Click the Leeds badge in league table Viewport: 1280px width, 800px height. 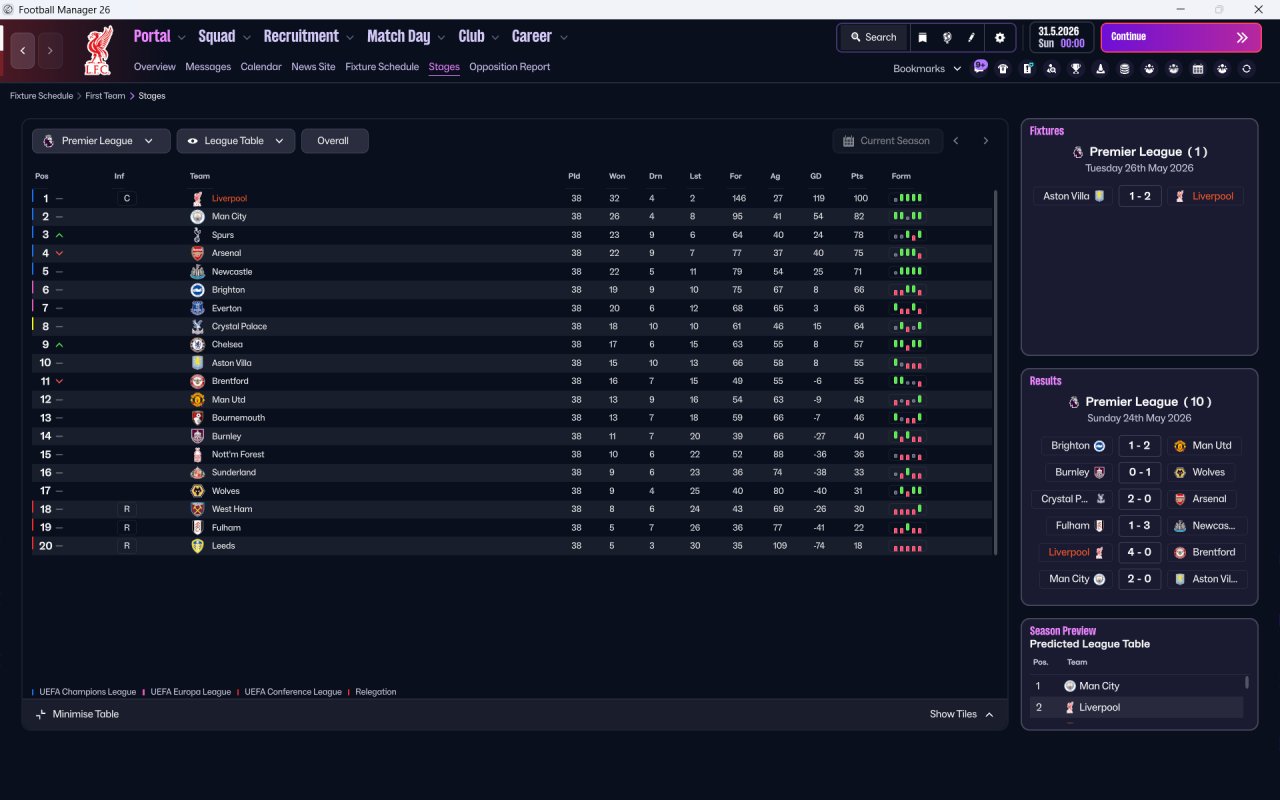(x=197, y=546)
